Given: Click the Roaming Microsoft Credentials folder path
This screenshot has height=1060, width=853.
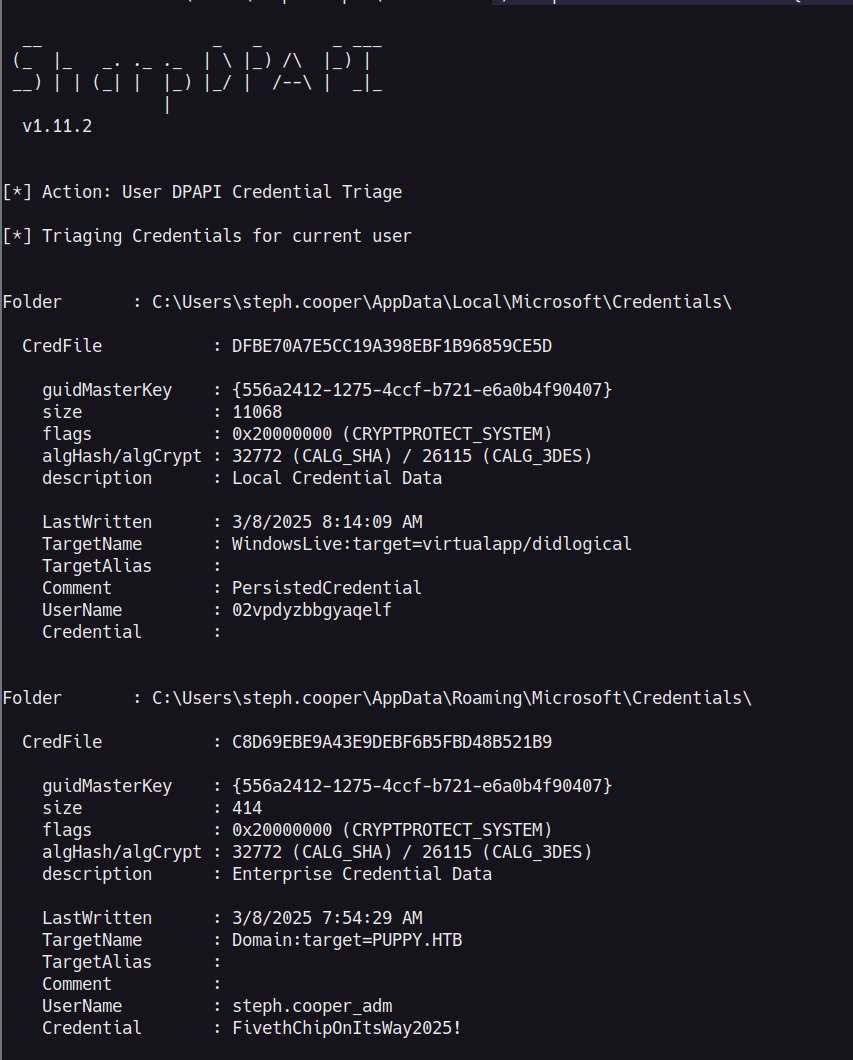Looking at the screenshot, I should tap(452, 698).
